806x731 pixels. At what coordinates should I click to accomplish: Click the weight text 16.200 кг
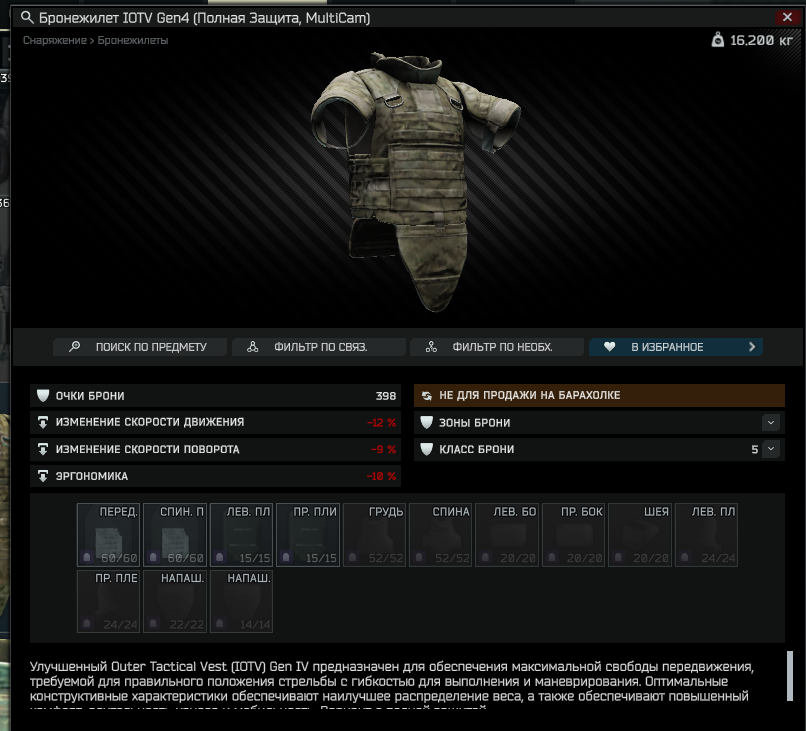(x=761, y=40)
